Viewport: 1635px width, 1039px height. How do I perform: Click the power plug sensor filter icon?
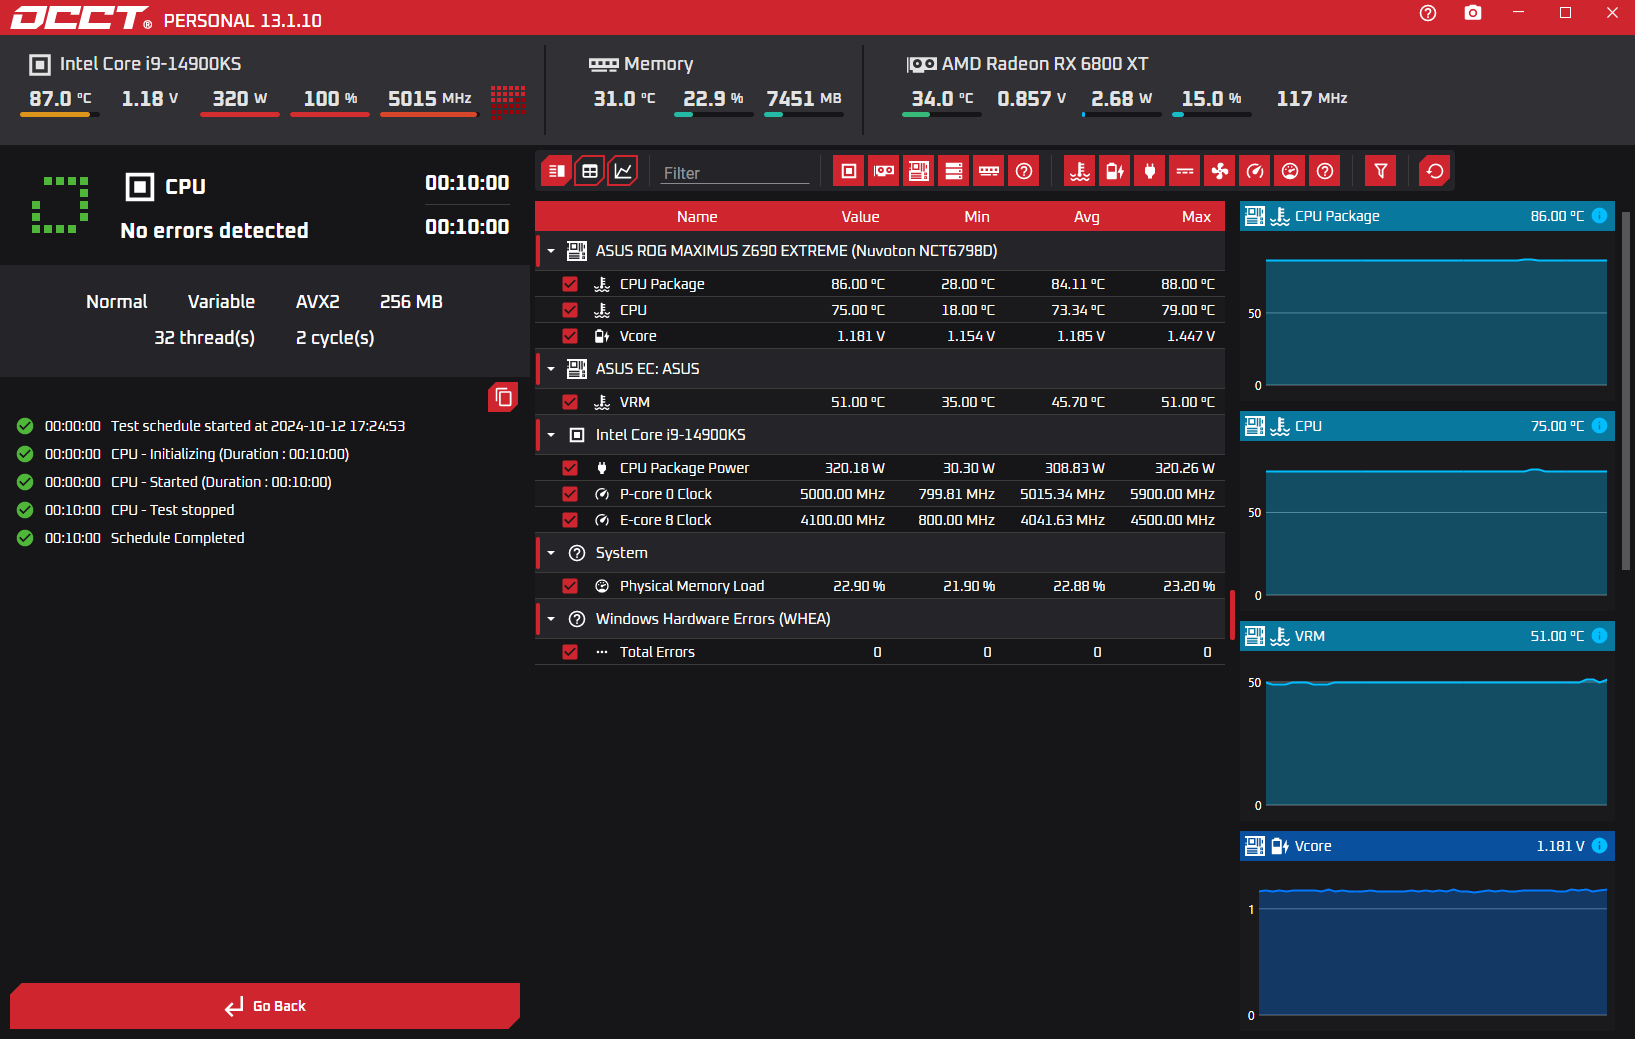point(1150,171)
